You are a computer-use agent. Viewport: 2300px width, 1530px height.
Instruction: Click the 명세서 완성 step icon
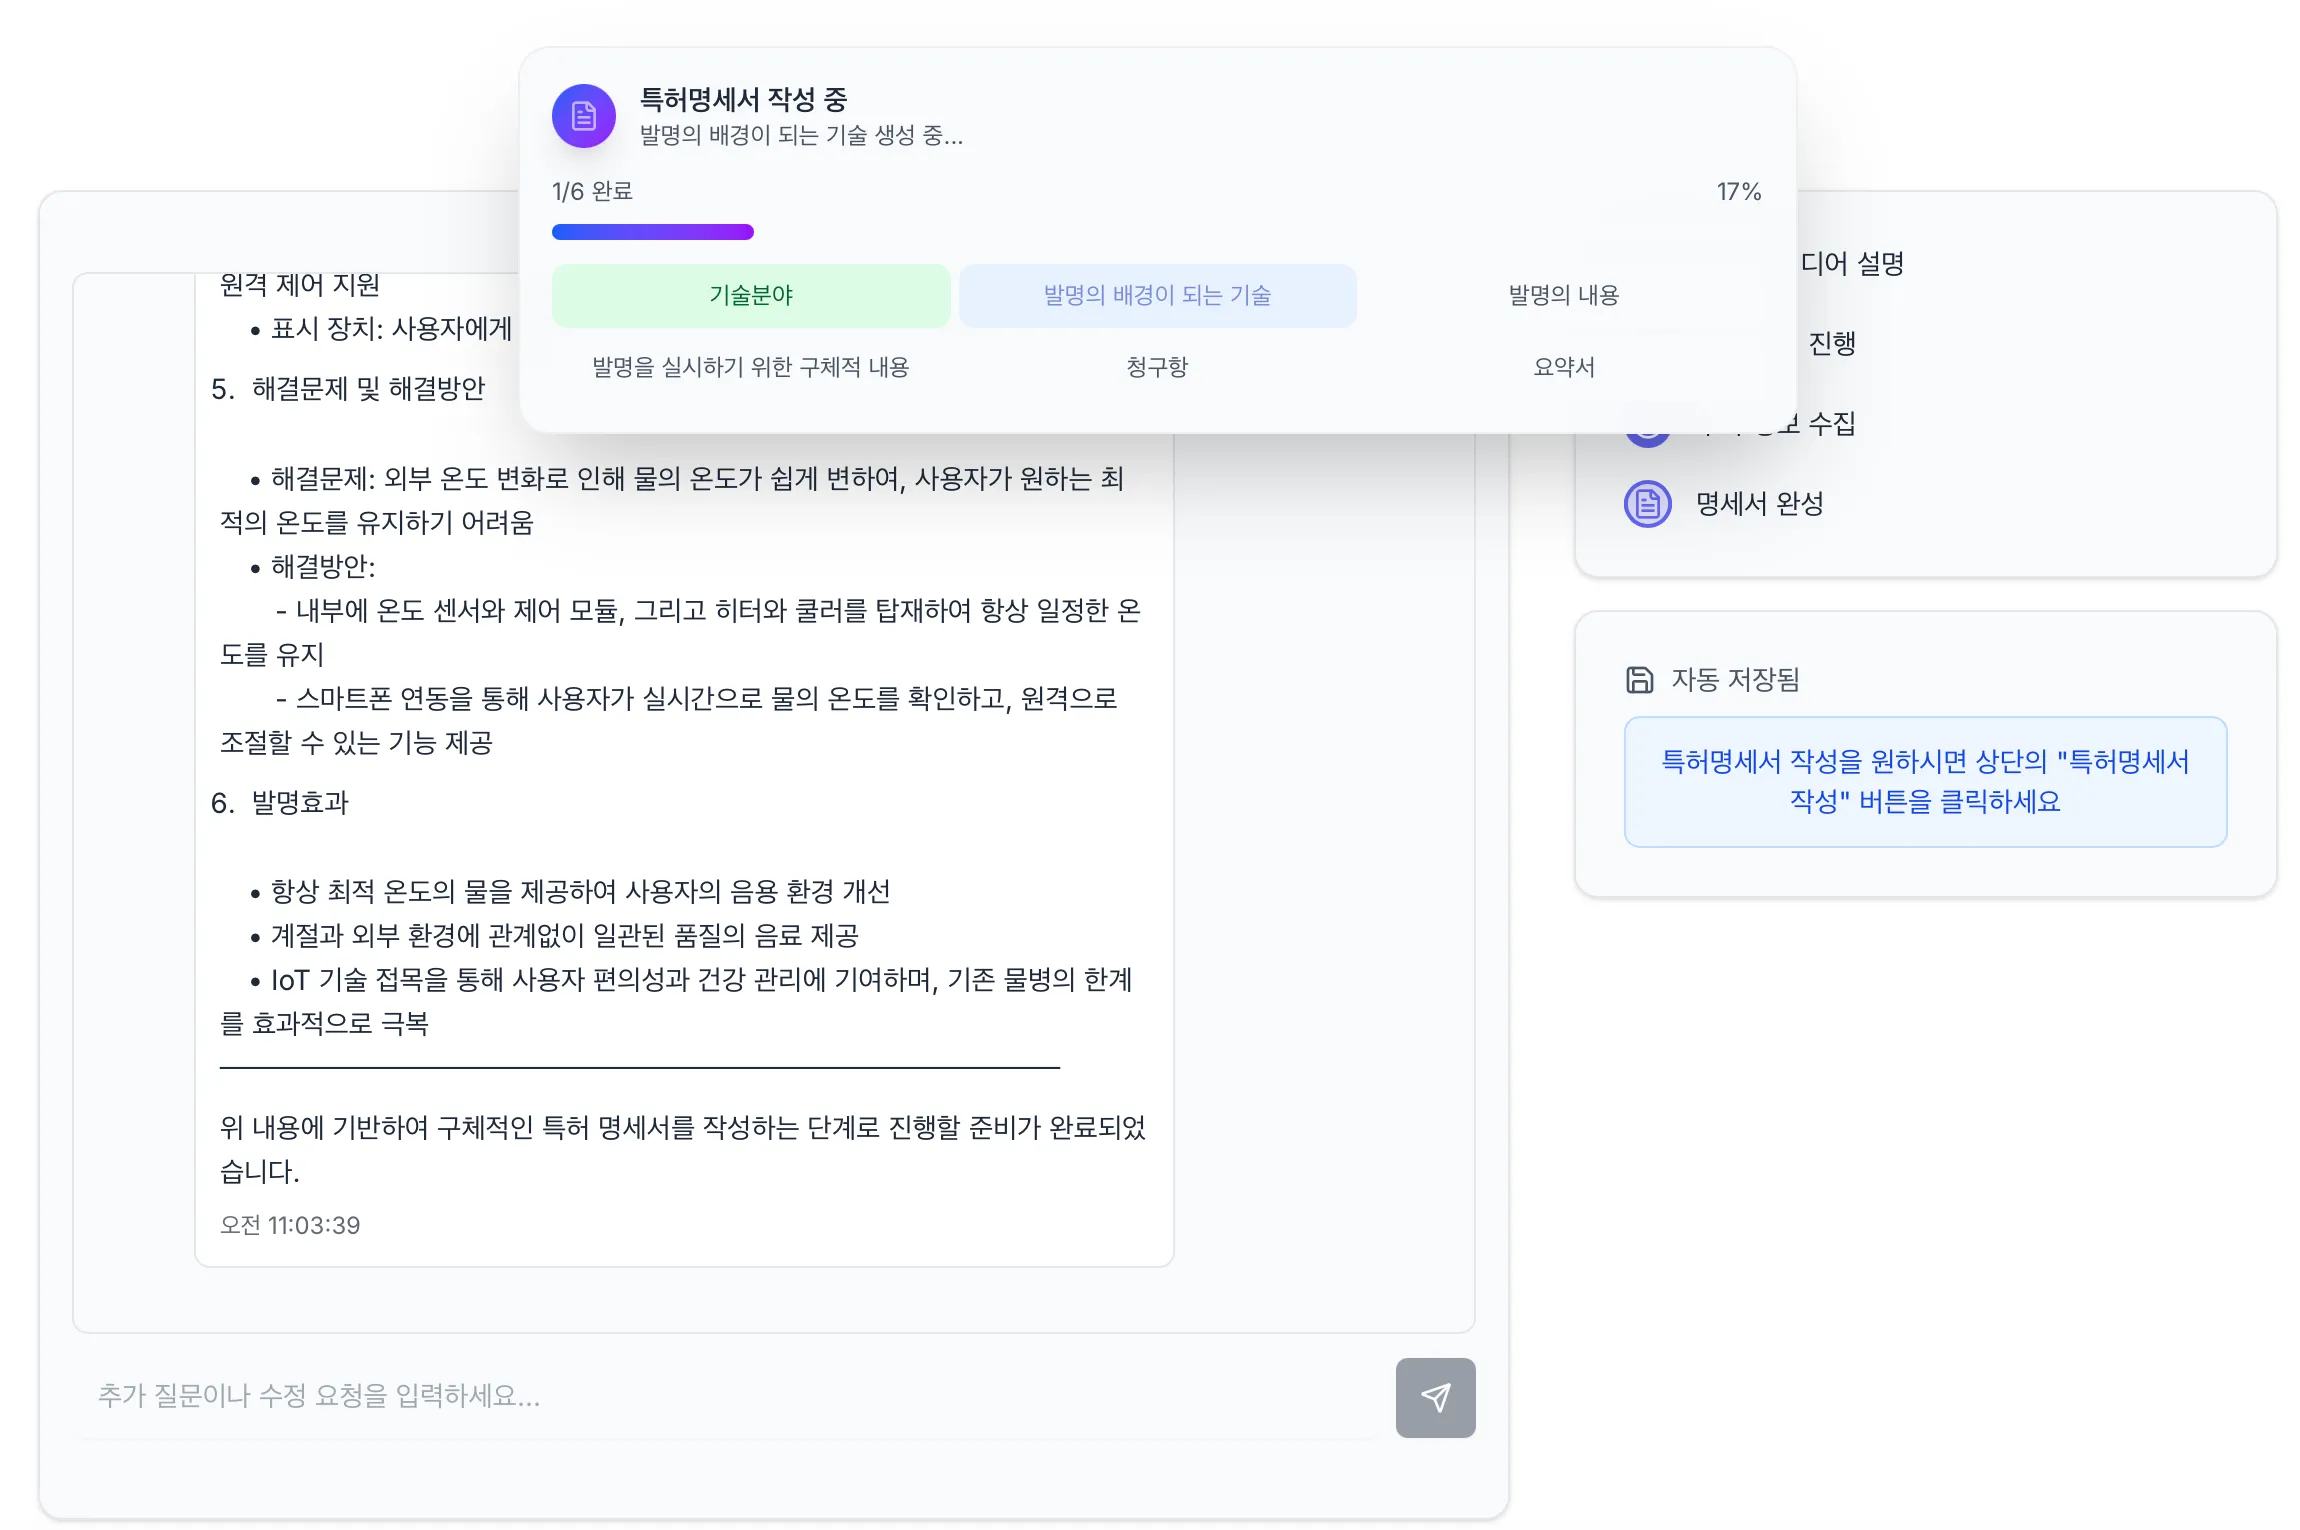pos(1647,504)
